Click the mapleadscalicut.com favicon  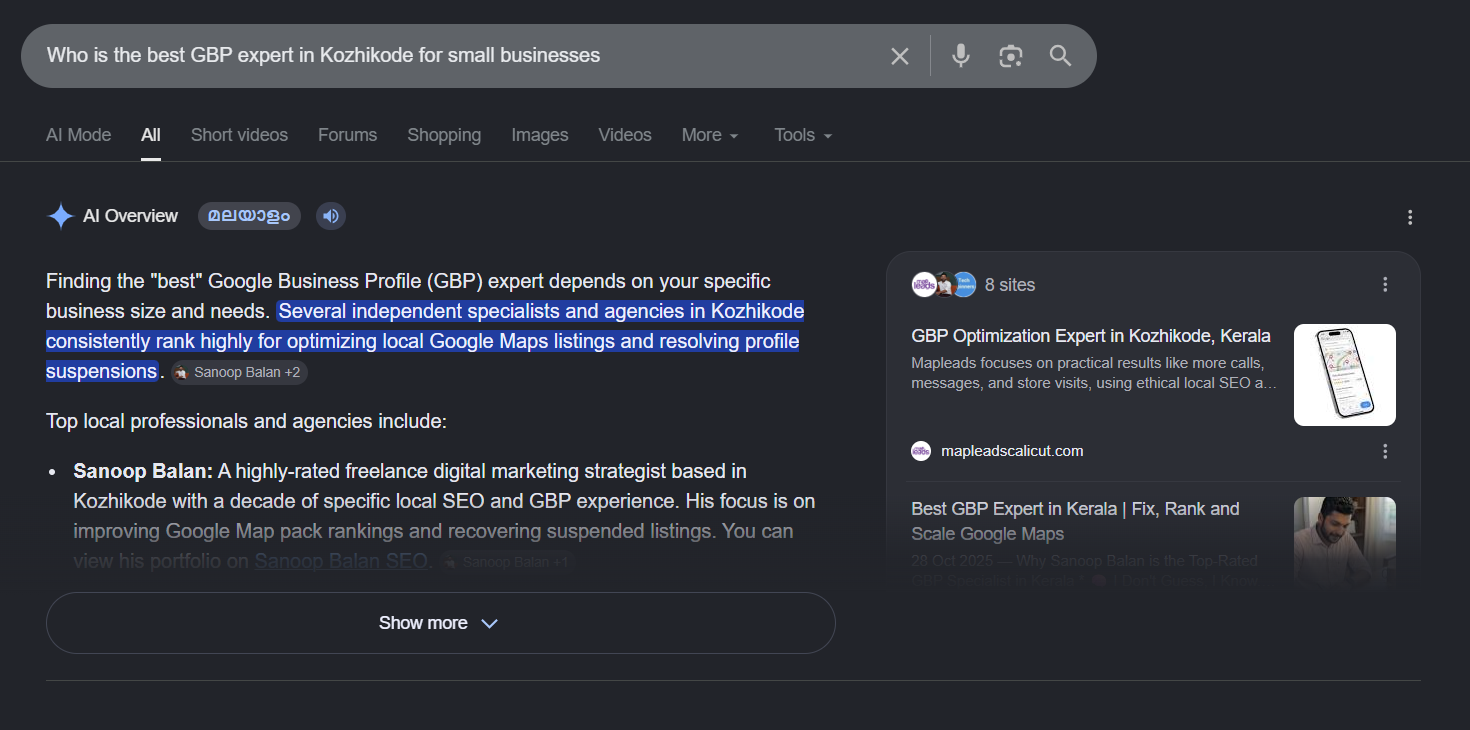pyautogui.click(x=921, y=451)
